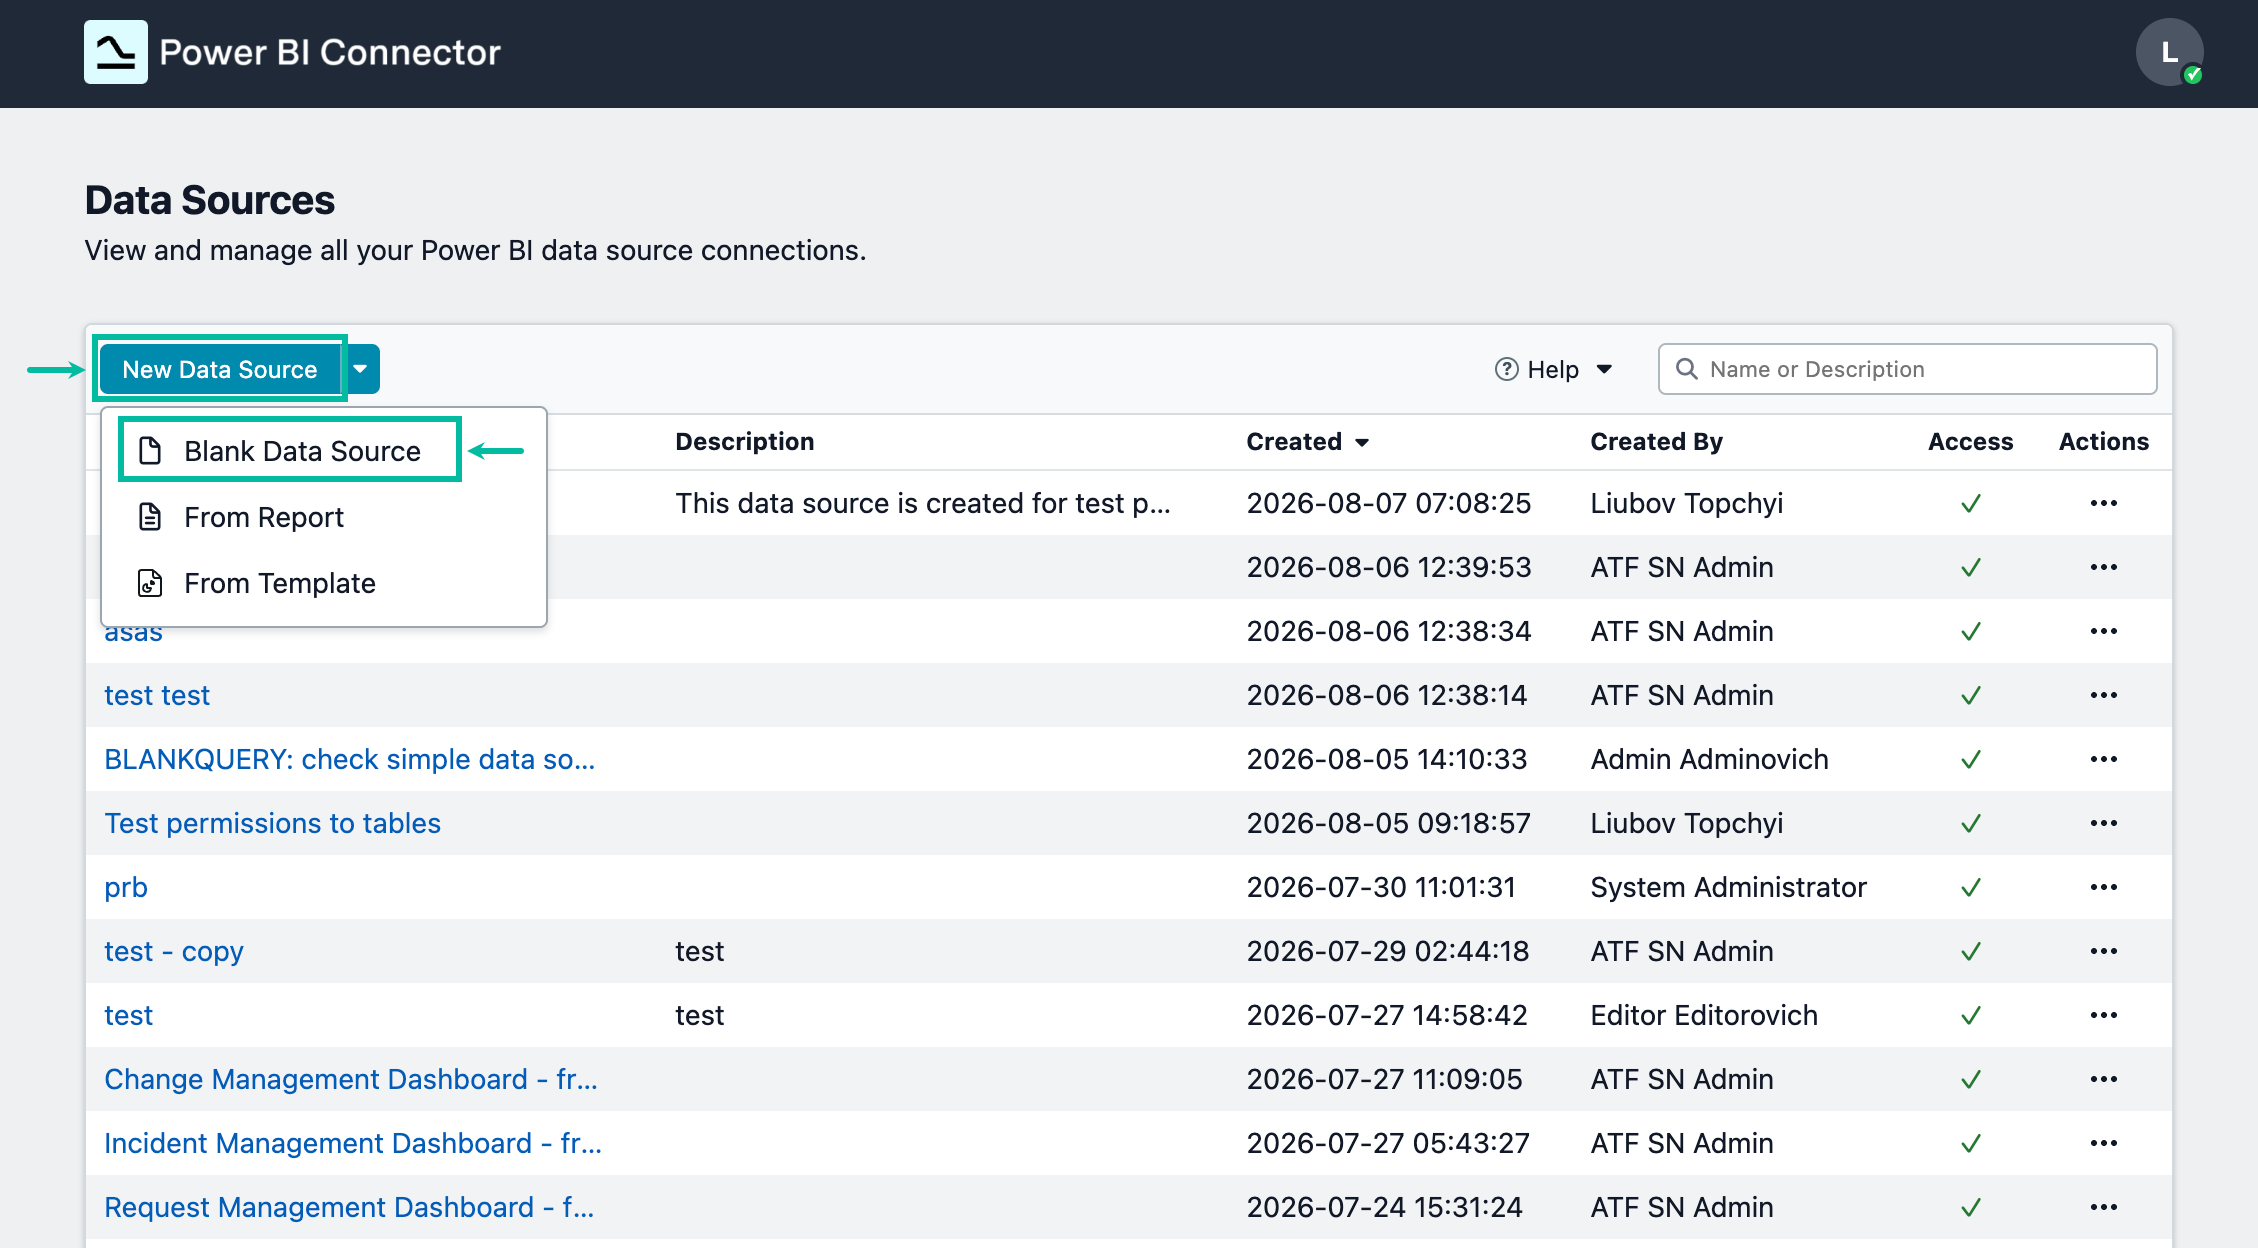Open actions menu for BLANKQUERY row
The image size is (2258, 1248).
pyautogui.click(x=2103, y=759)
